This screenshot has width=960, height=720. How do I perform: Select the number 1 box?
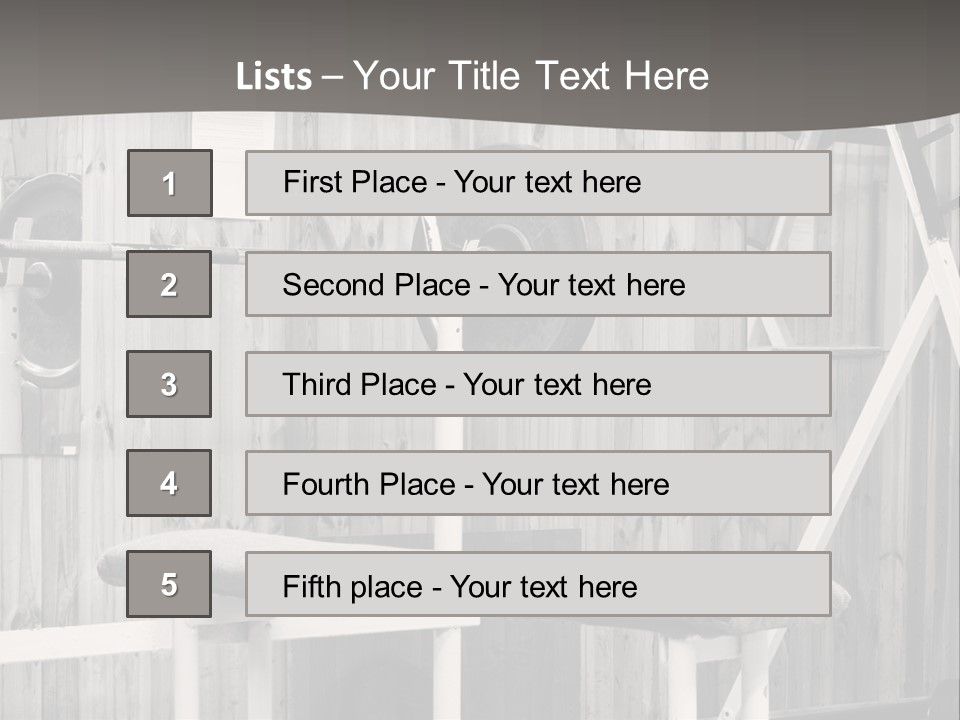click(169, 183)
